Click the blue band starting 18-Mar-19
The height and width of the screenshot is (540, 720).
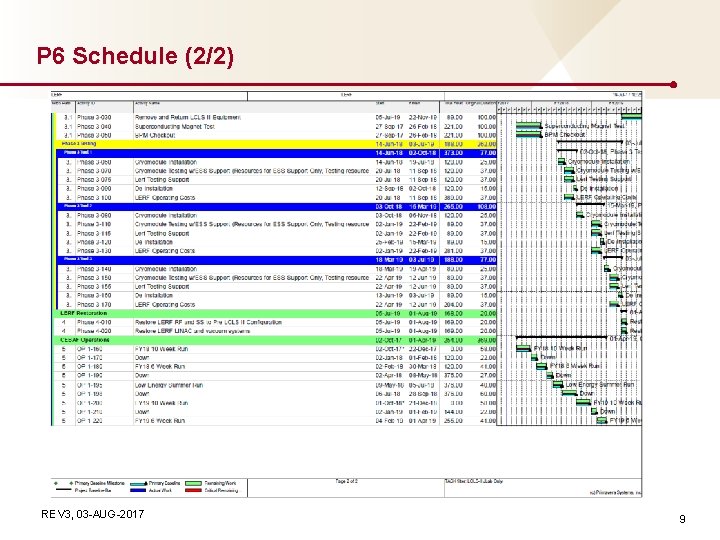click(276, 260)
